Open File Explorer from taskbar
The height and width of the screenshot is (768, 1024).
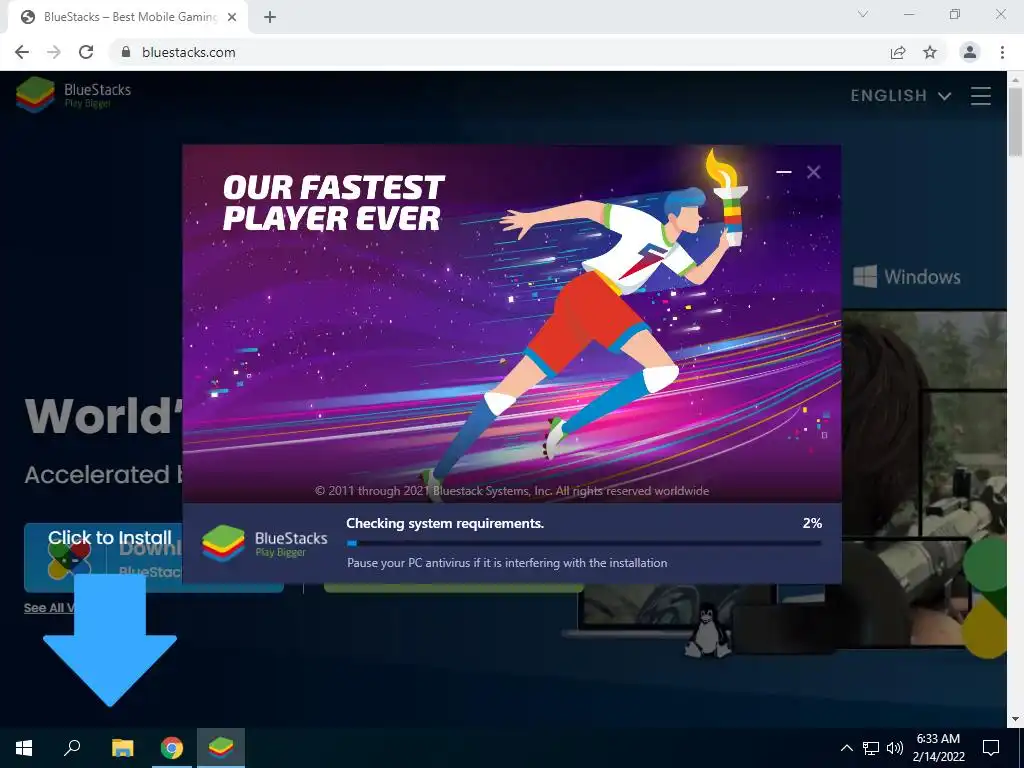122,748
